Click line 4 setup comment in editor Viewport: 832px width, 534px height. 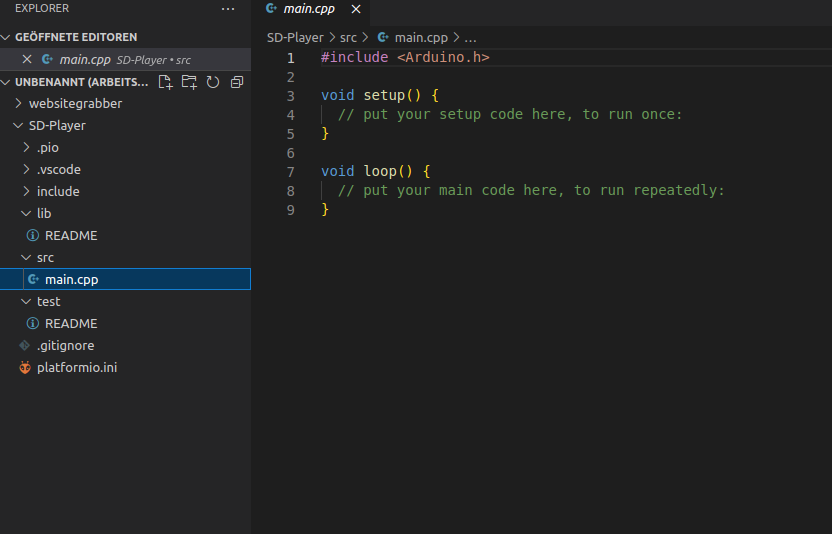pyautogui.click(x=509, y=115)
